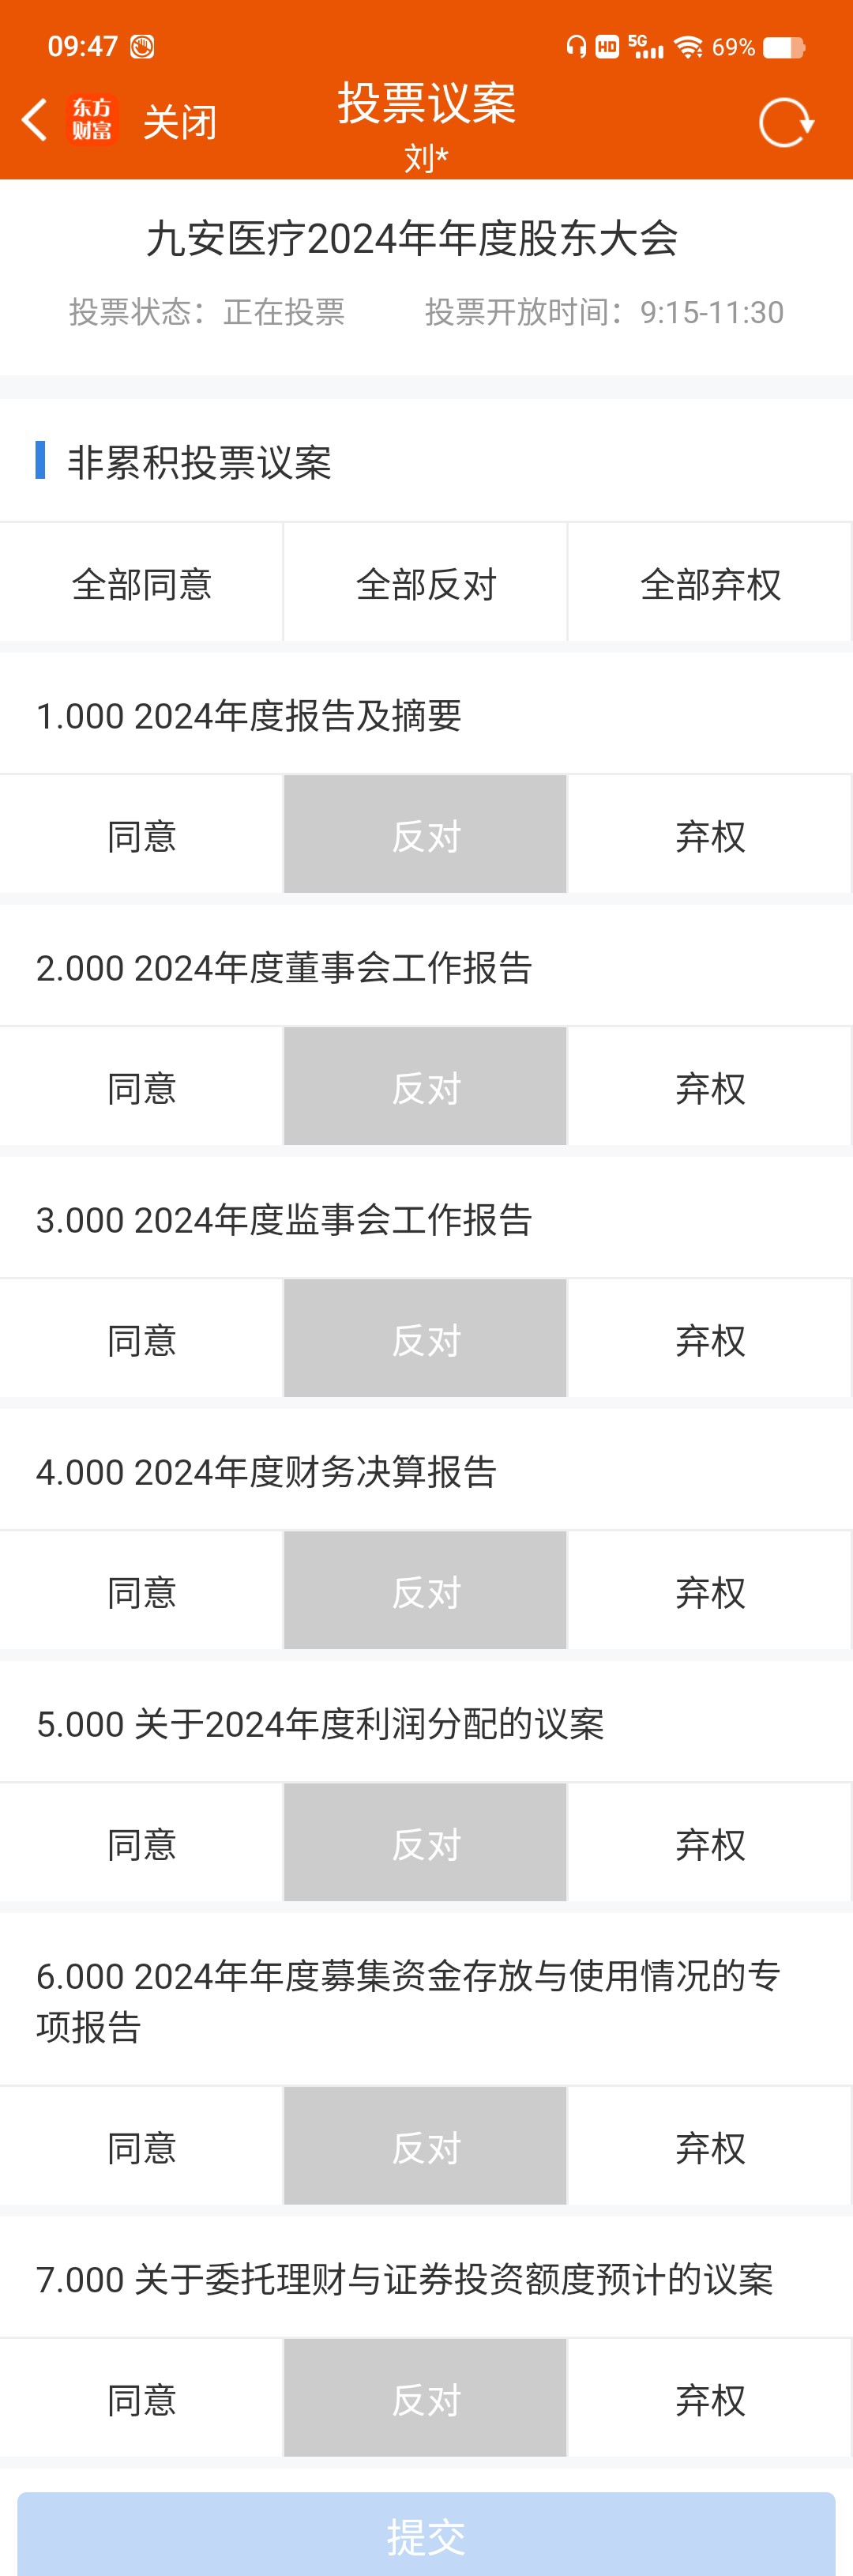Choose 同意 for proposal 6.000 募集资金专项报告
Screen dimensions: 853x2576
point(141,2147)
